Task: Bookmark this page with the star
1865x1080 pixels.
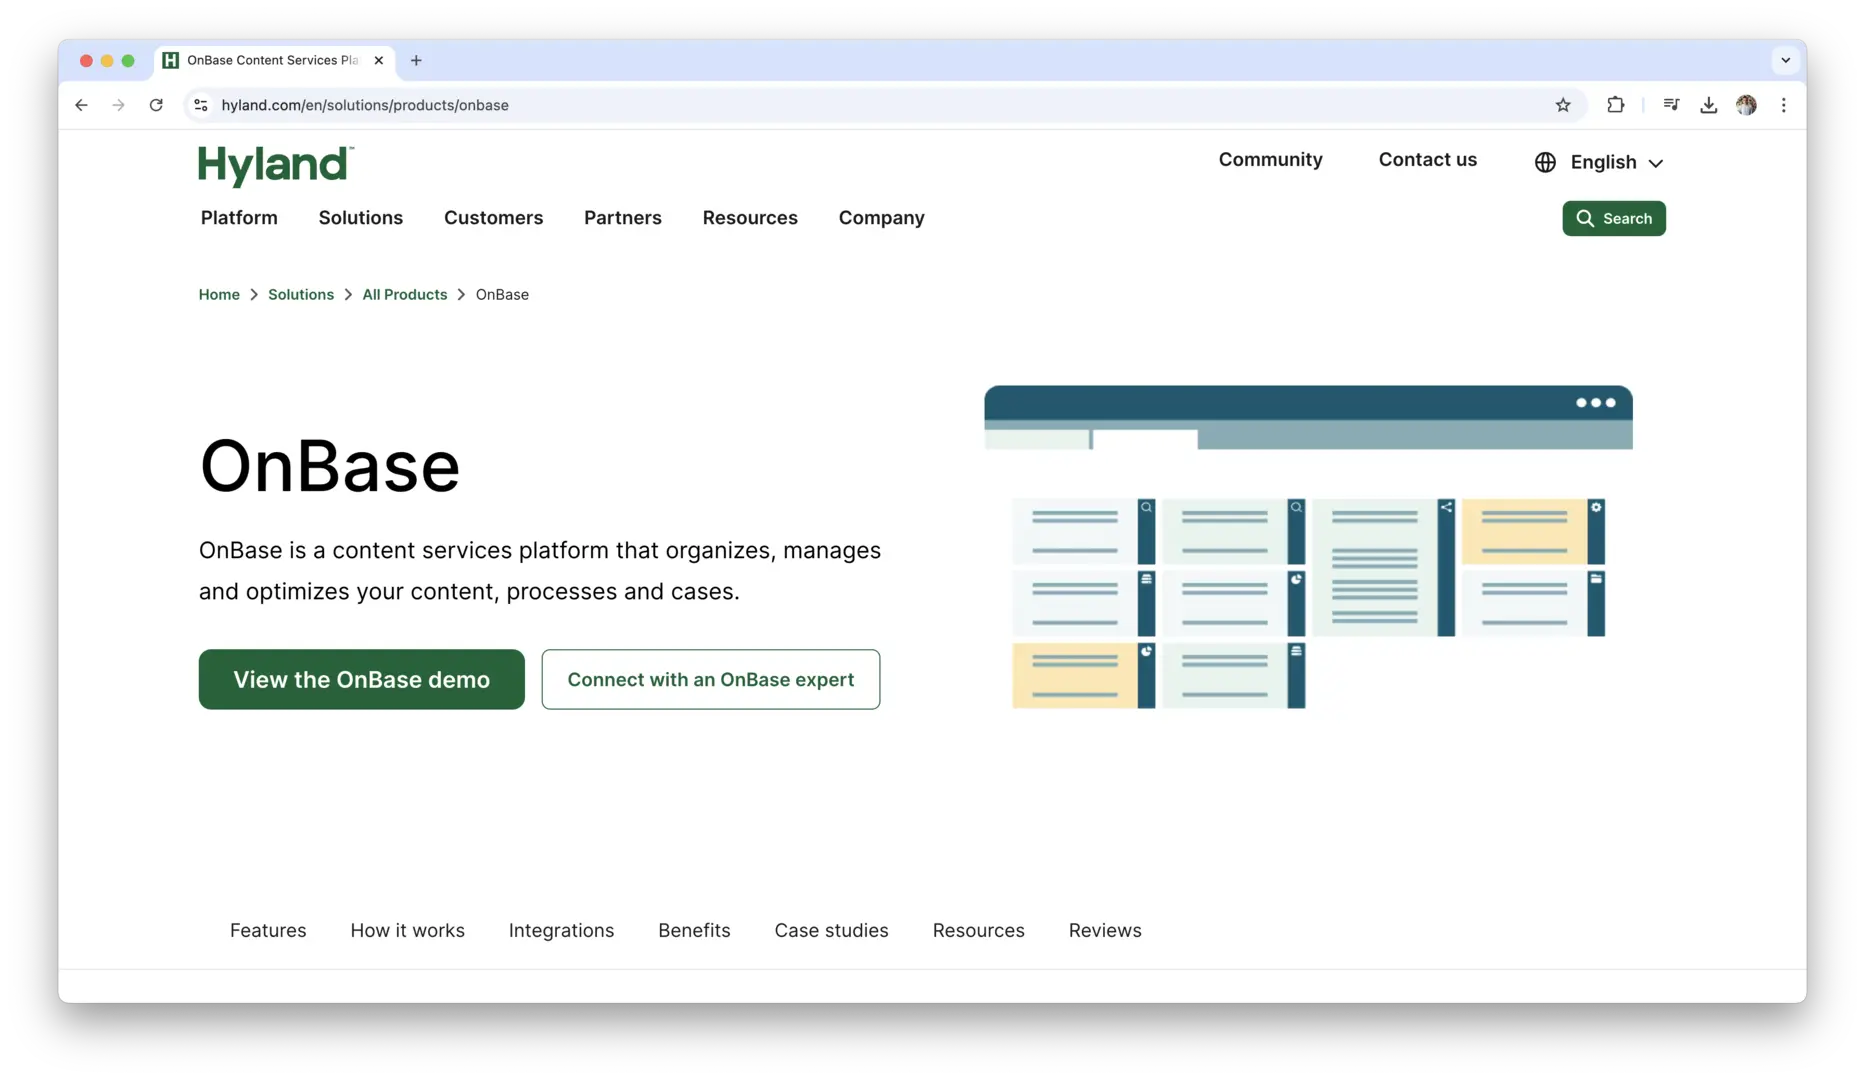Action: (1563, 105)
